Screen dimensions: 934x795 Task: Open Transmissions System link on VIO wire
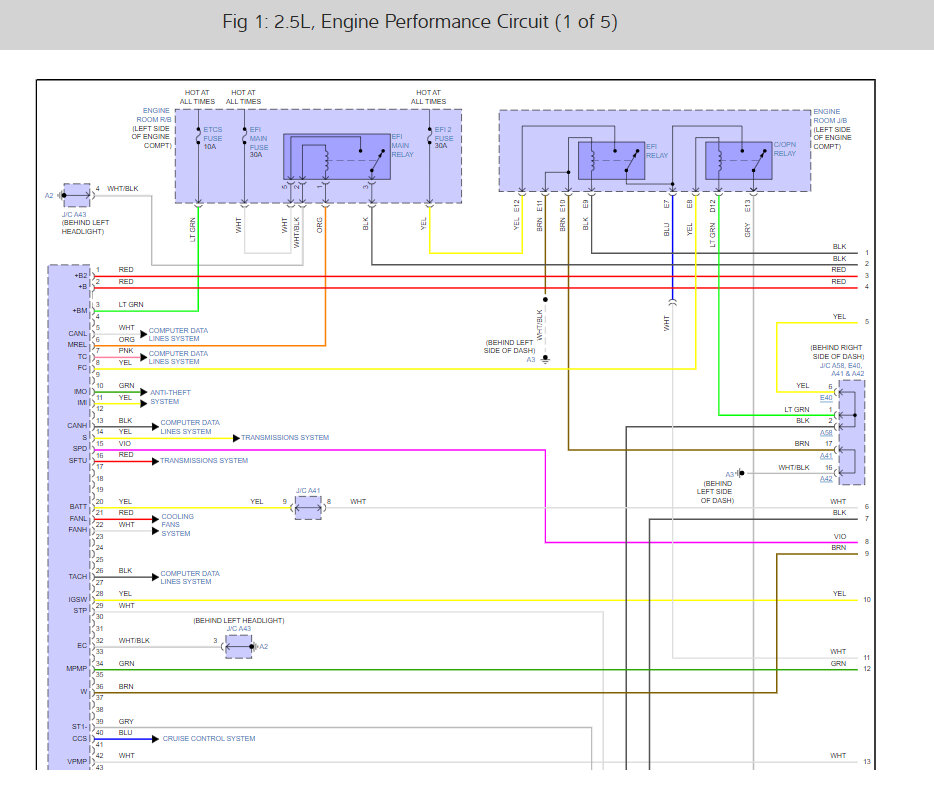[x=286, y=438]
